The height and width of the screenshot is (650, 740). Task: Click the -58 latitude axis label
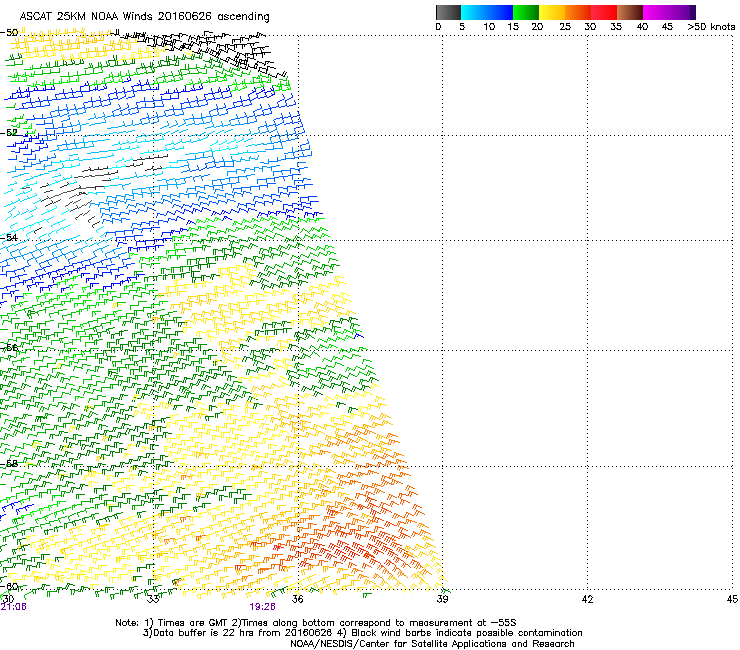point(9,464)
